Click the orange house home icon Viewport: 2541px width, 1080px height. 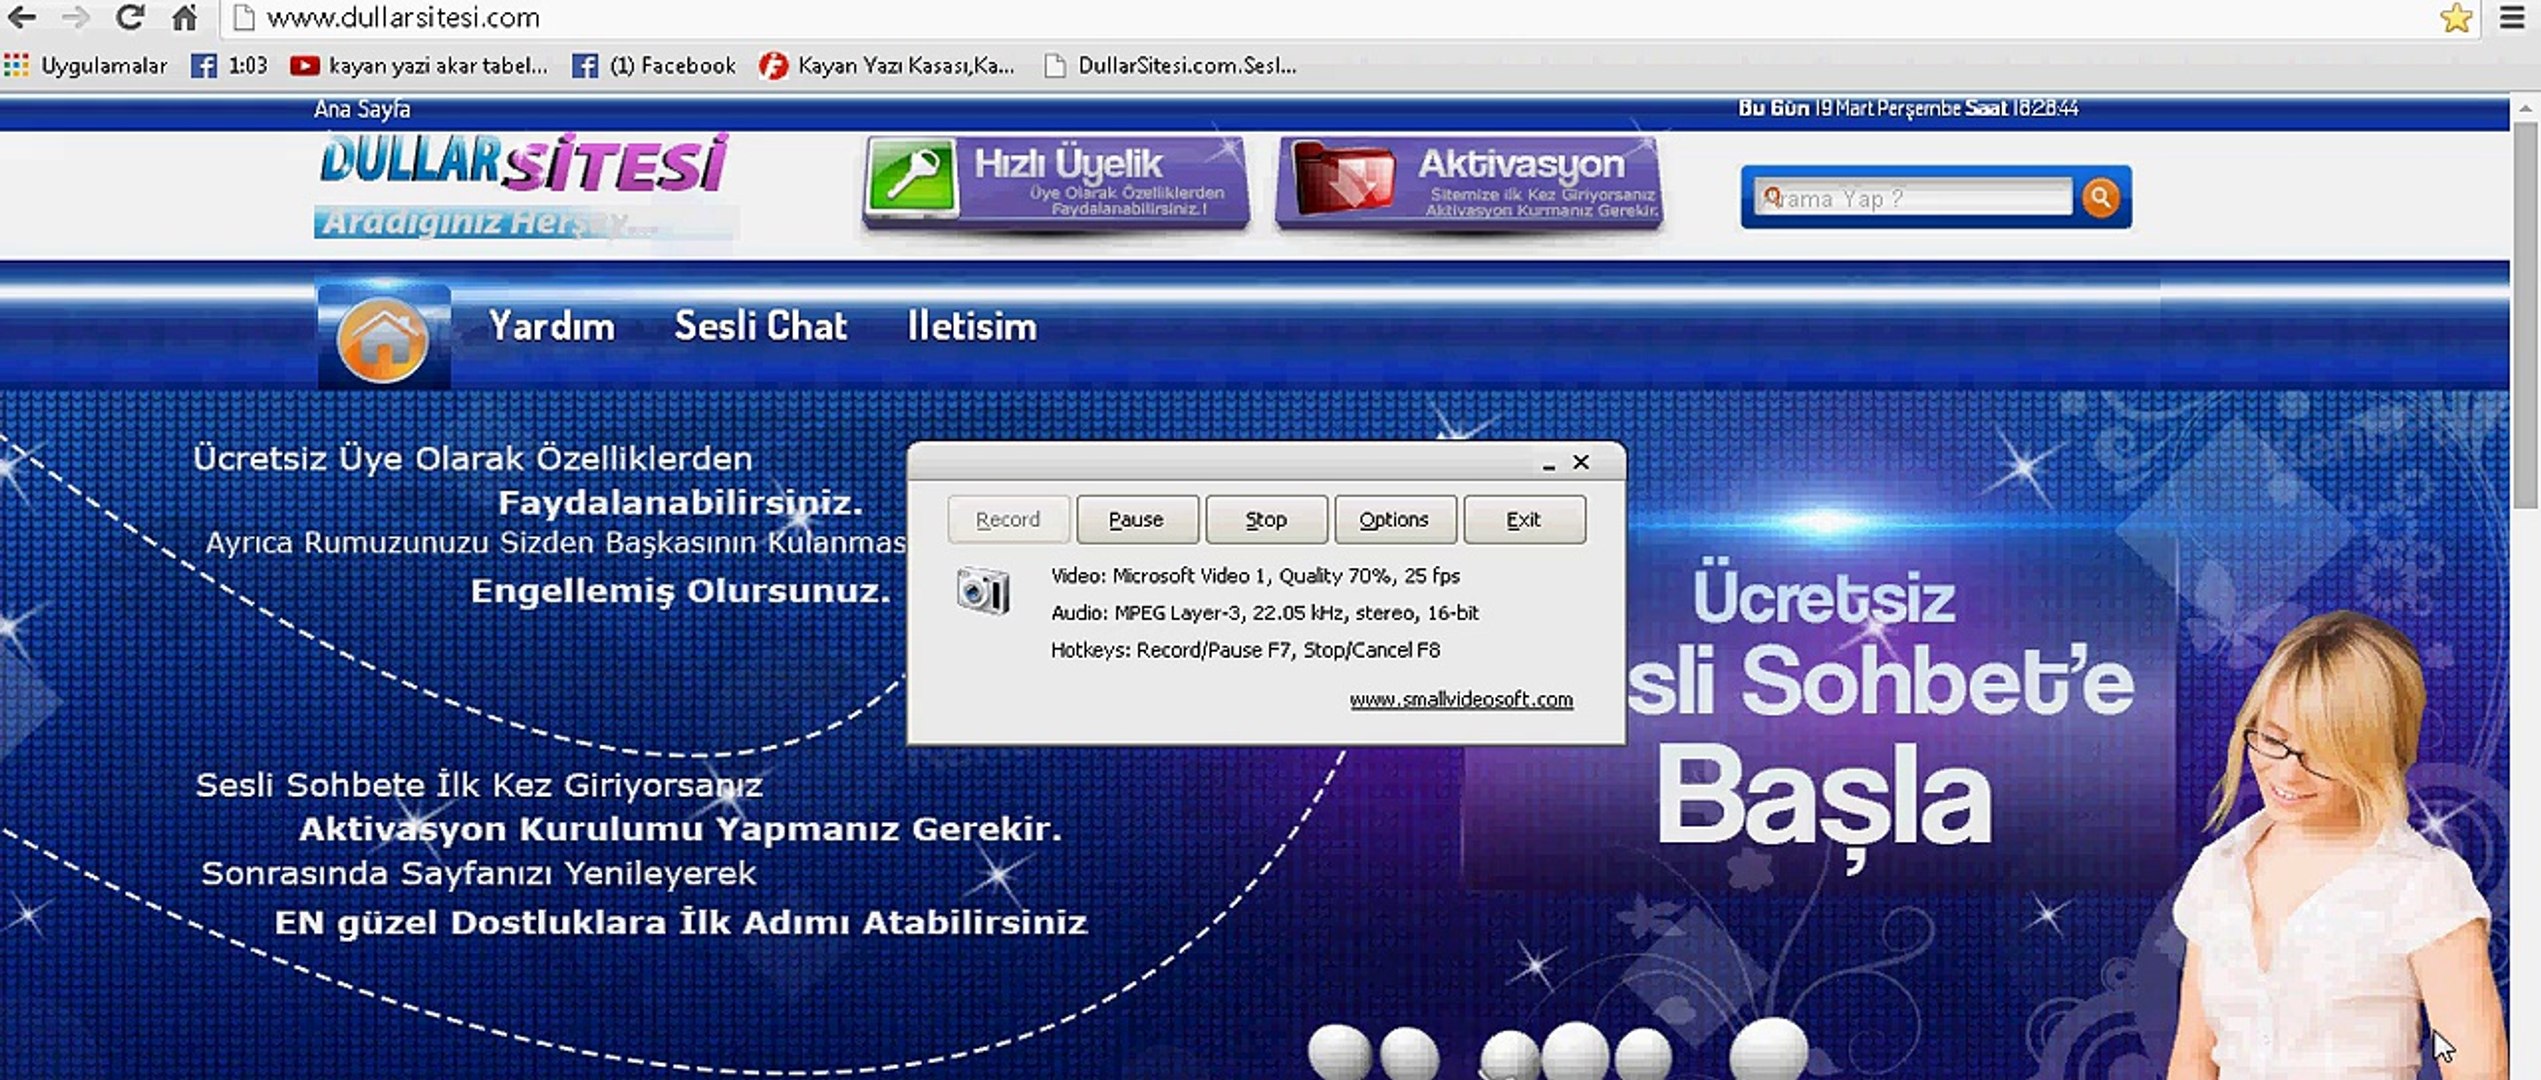[x=383, y=338]
